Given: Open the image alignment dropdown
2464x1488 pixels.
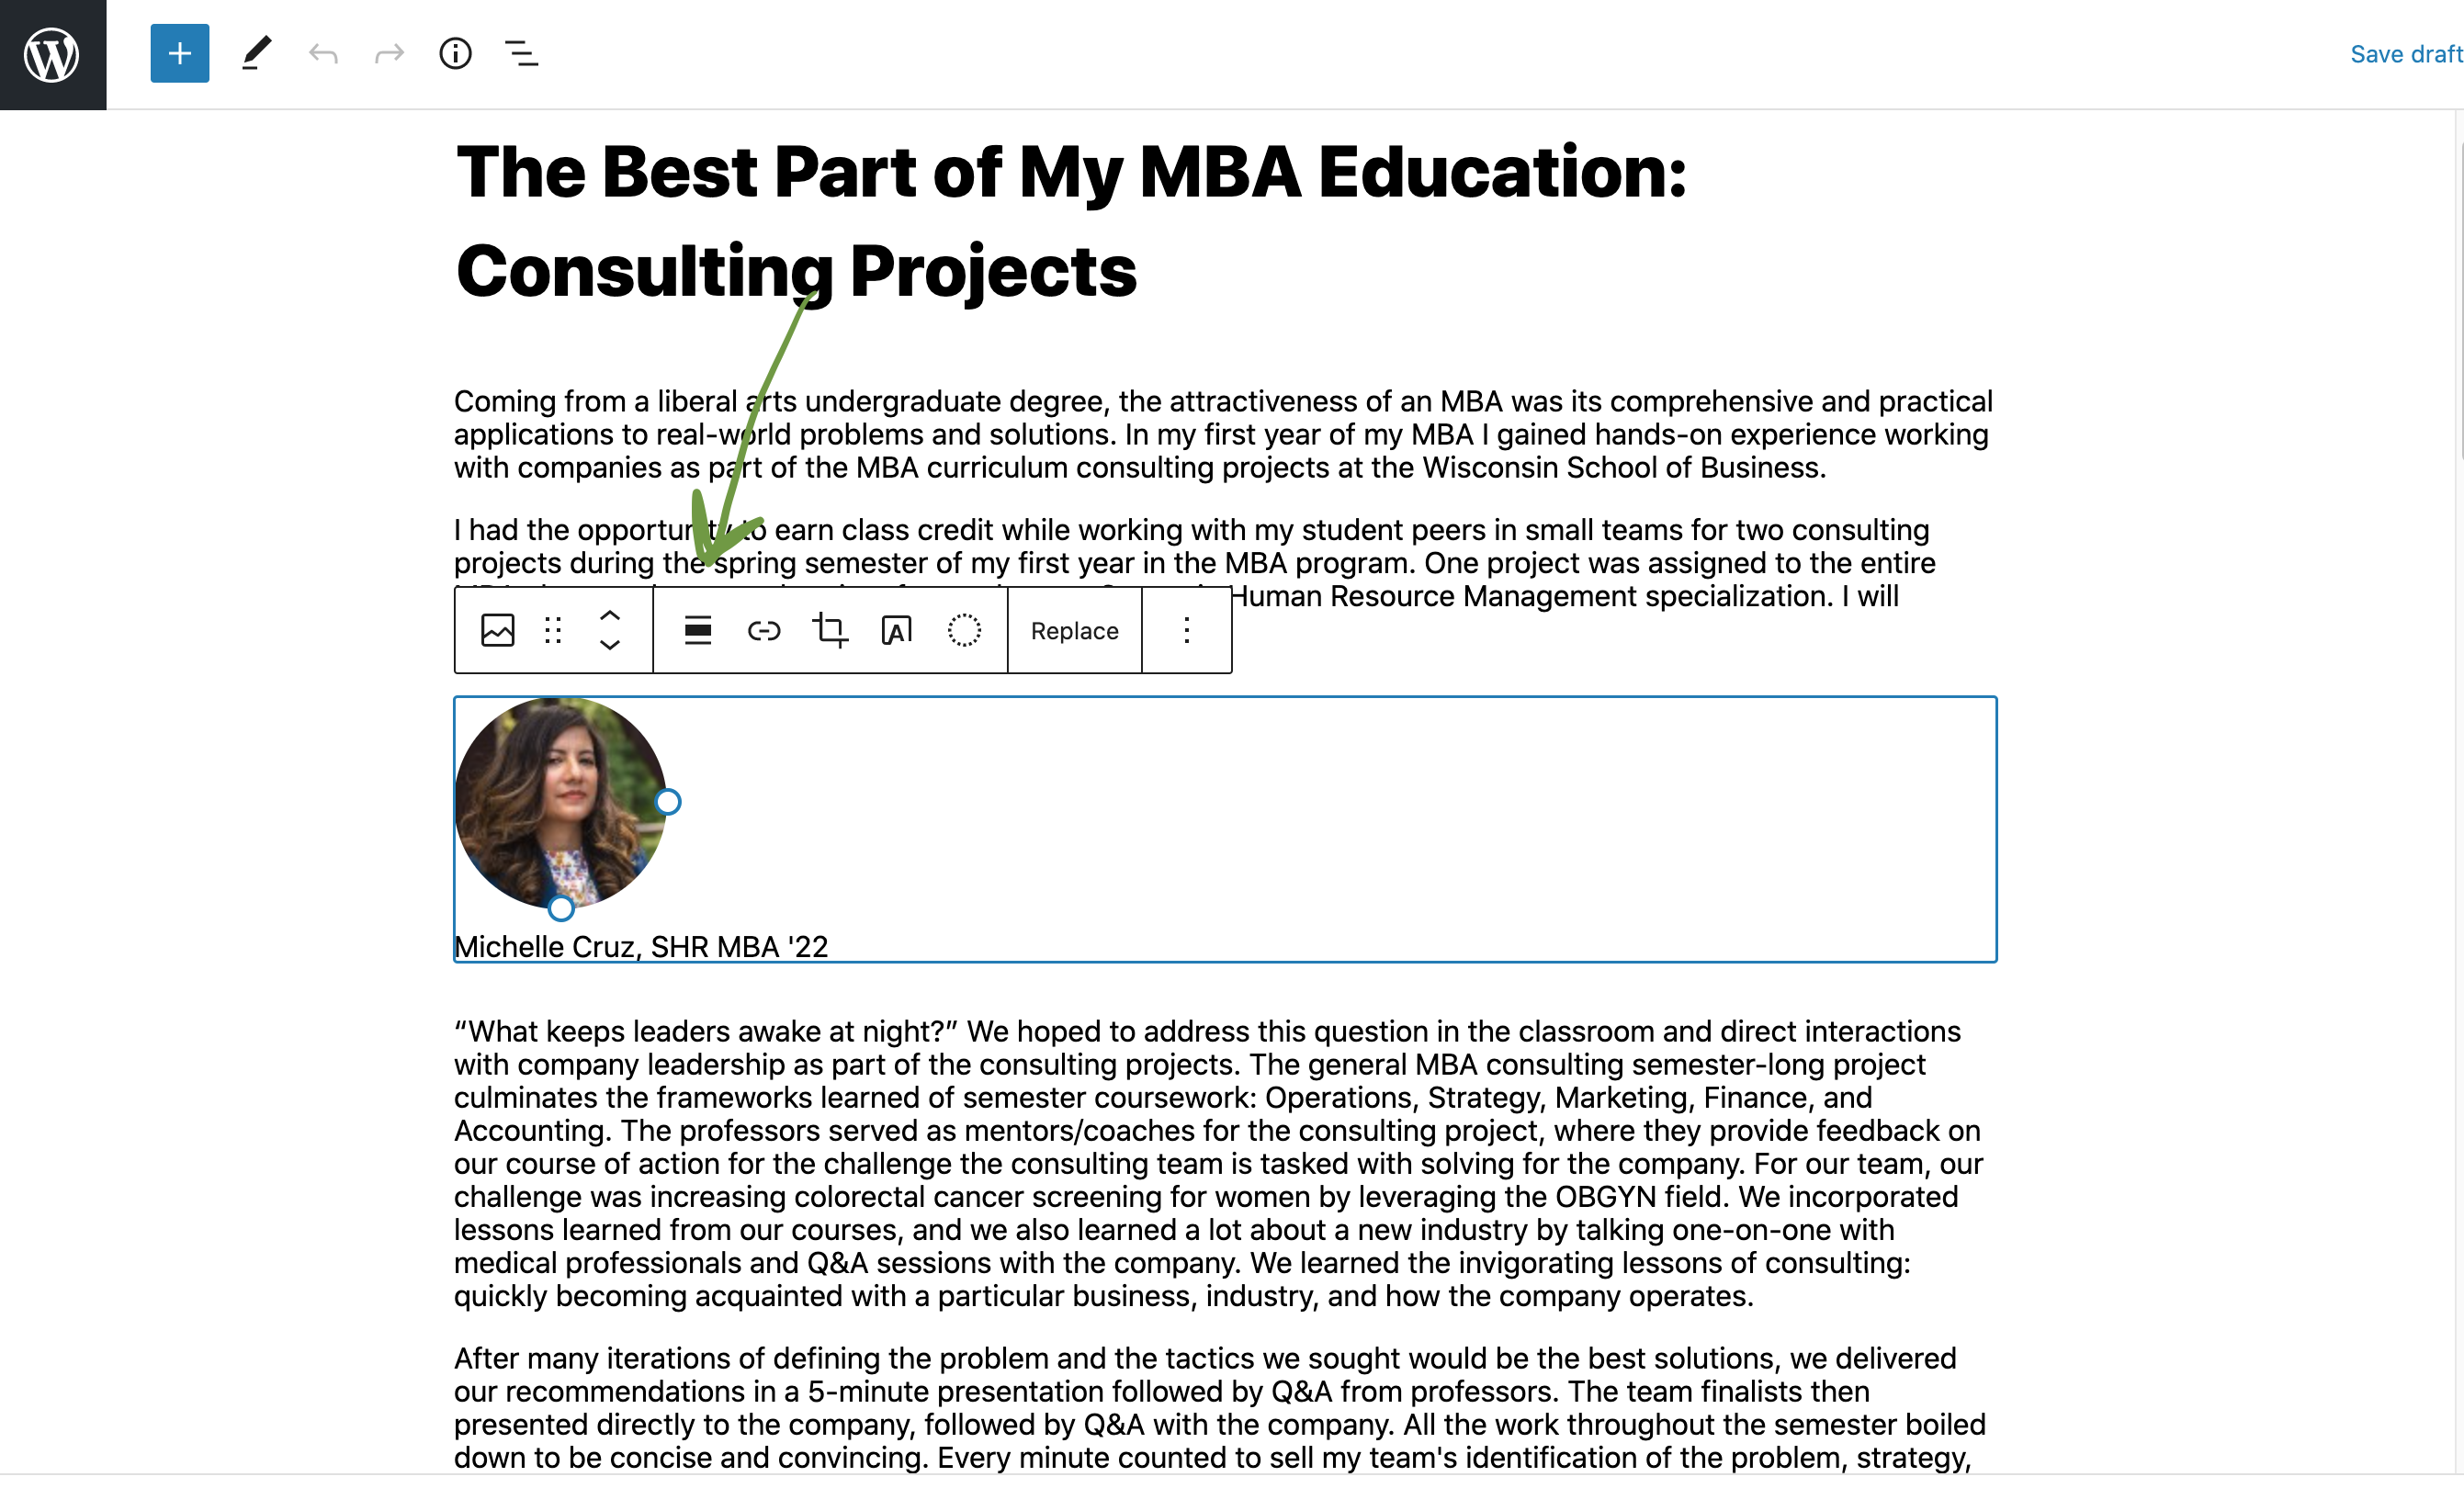Looking at the screenshot, I should [698, 630].
